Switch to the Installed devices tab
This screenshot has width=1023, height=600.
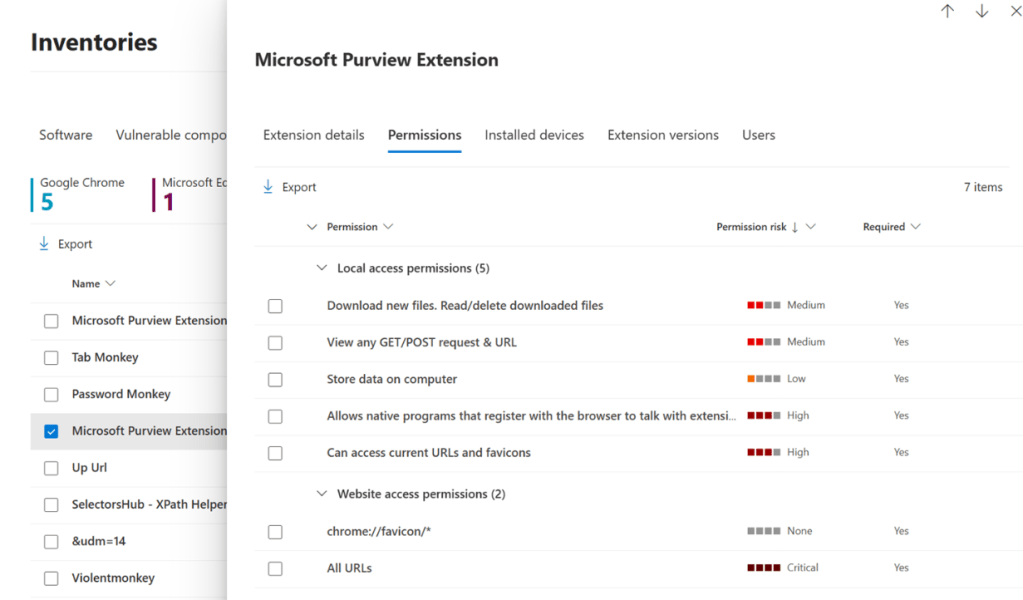(x=534, y=135)
